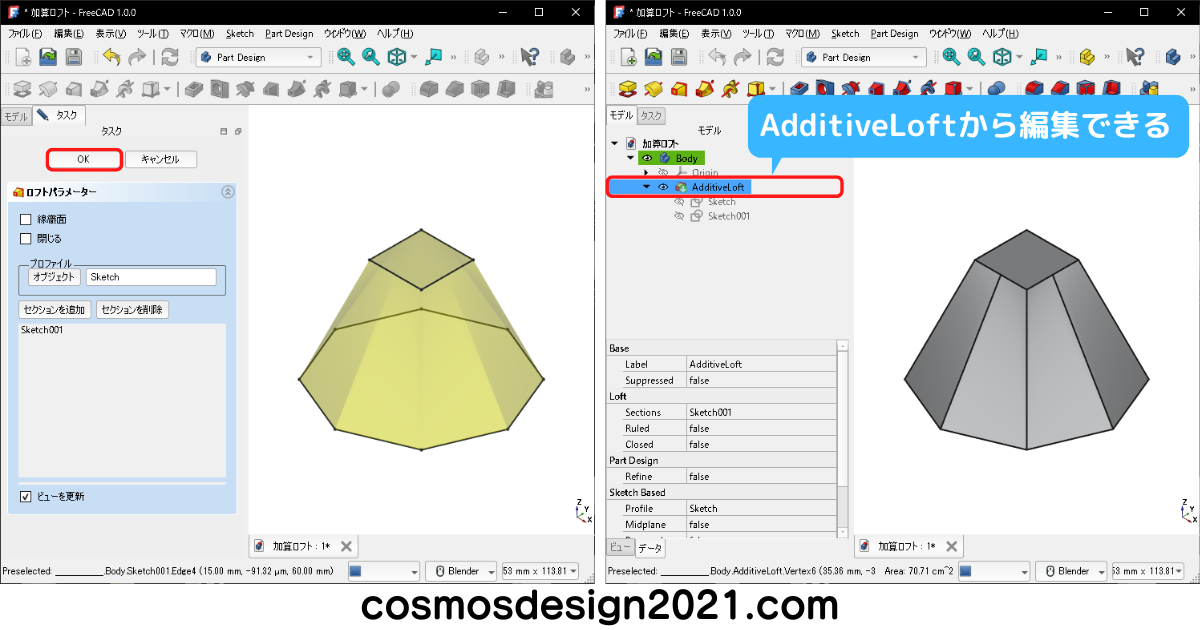Toggle the eye icon beside AdditiveLoft
Viewport: 1200px width, 630px height.
[x=662, y=187]
